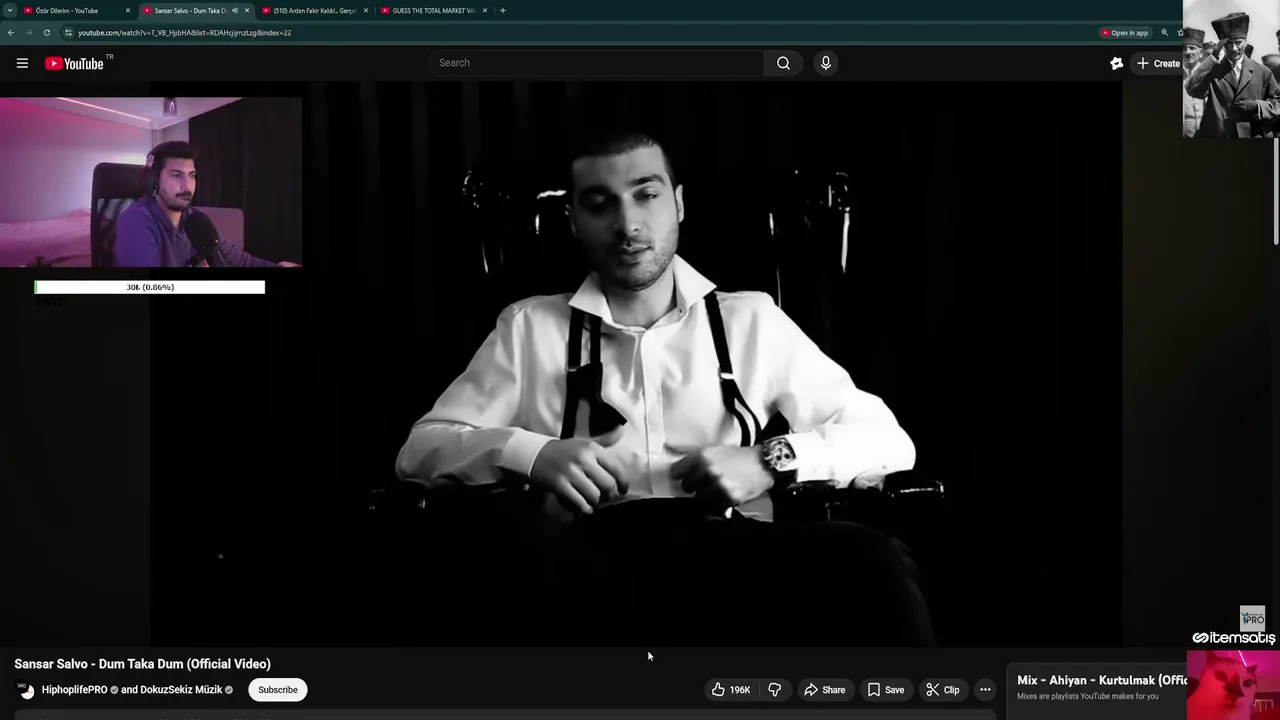Go to the YouTube home logo
The width and height of the screenshot is (1280, 720).
[x=74, y=63]
